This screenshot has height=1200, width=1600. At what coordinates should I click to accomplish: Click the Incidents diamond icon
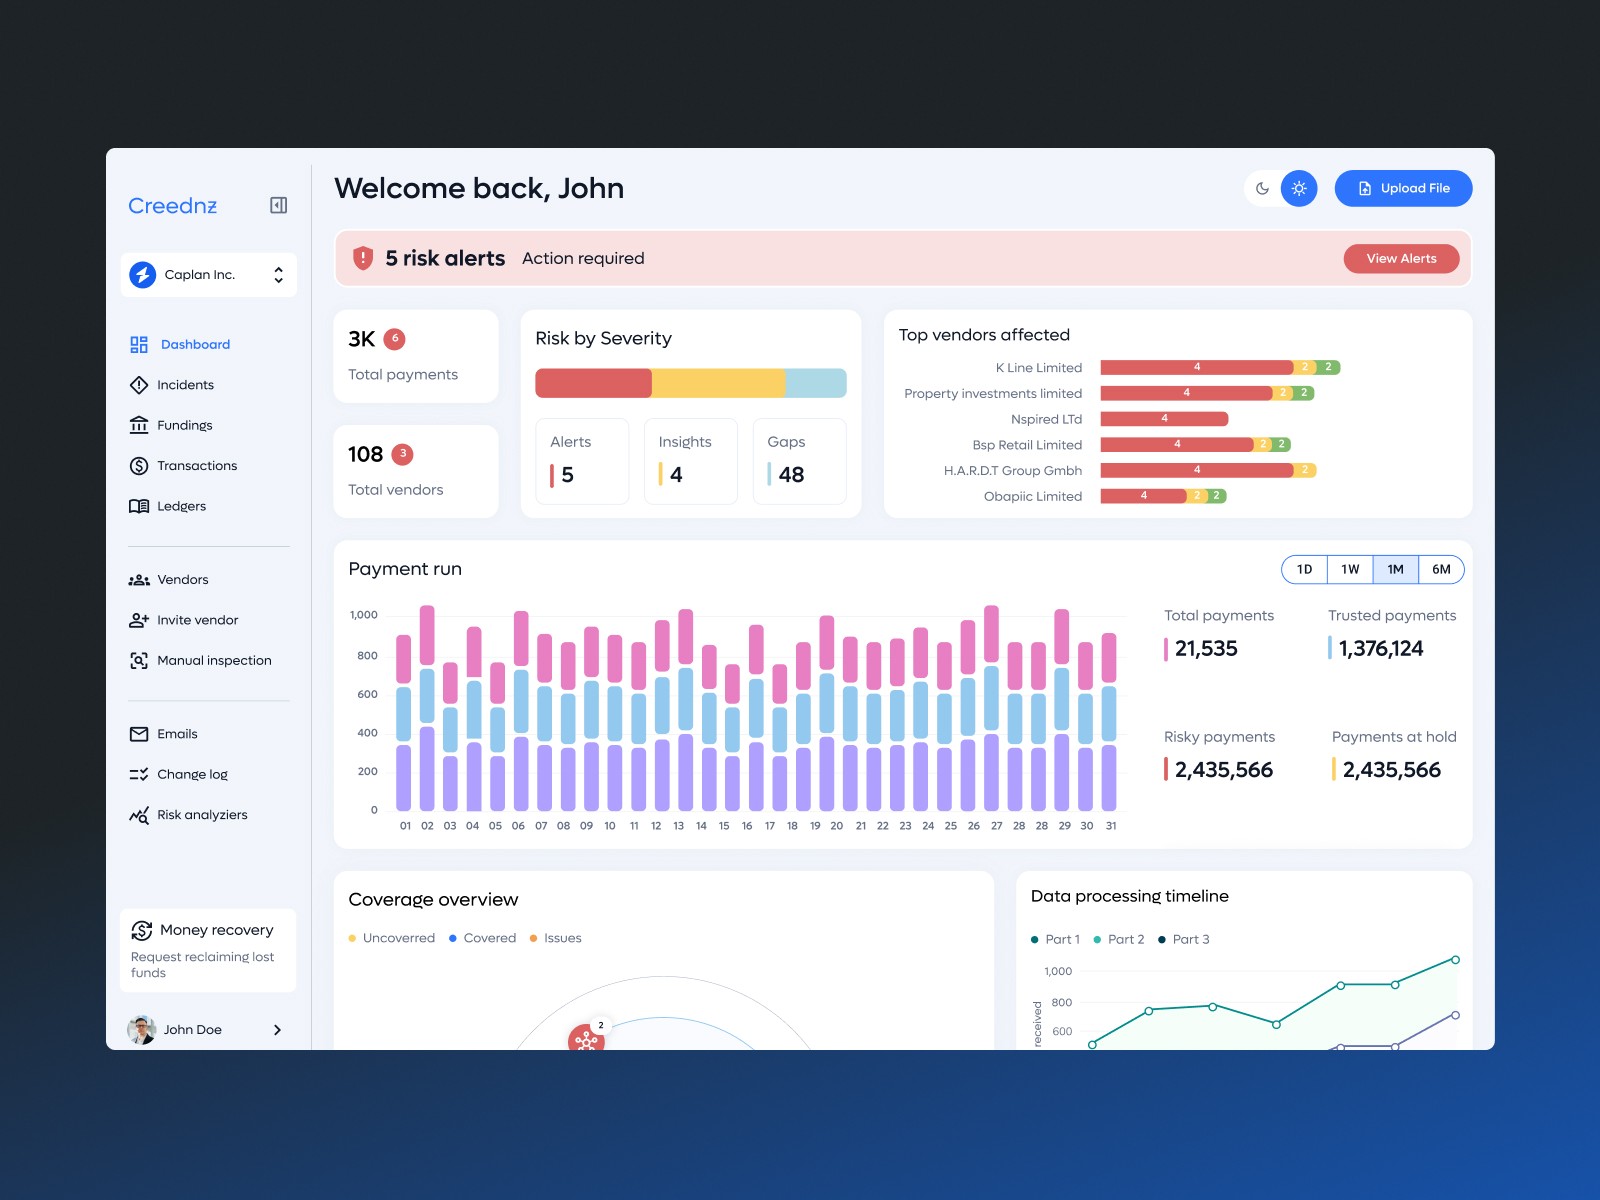click(x=139, y=385)
